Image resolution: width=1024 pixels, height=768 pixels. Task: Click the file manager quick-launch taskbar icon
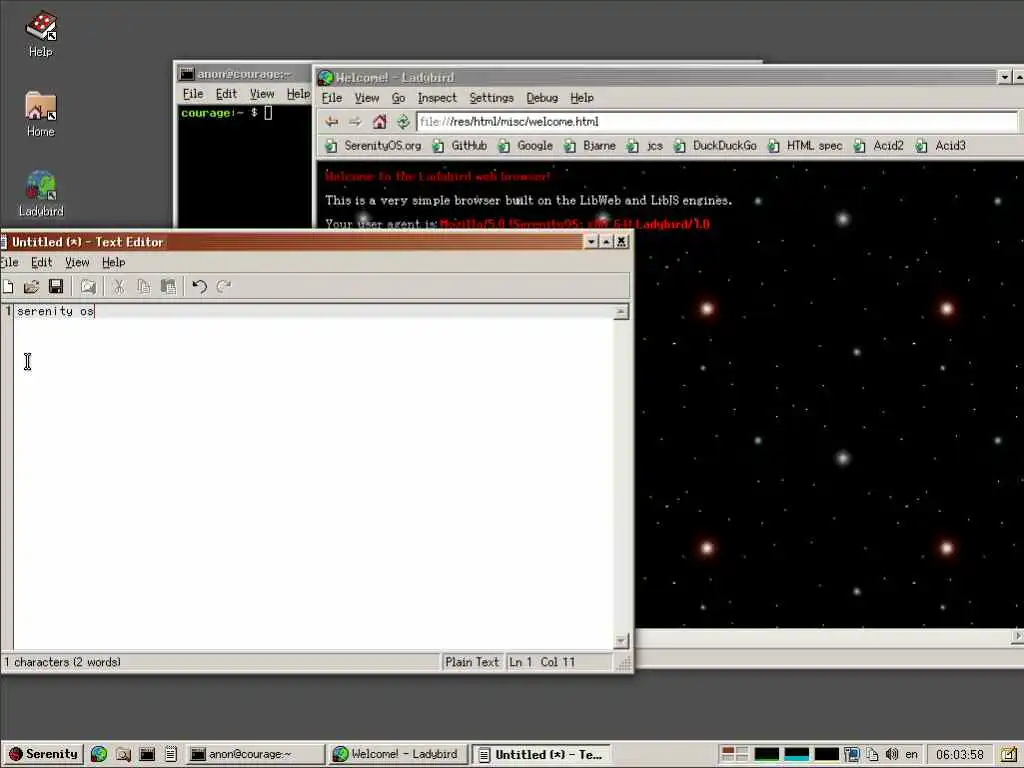click(123, 754)
